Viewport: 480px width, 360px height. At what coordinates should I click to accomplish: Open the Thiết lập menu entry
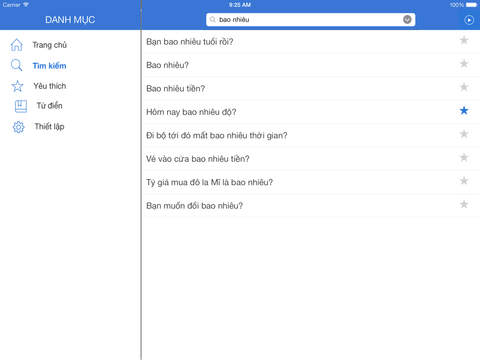click(49, 127)
